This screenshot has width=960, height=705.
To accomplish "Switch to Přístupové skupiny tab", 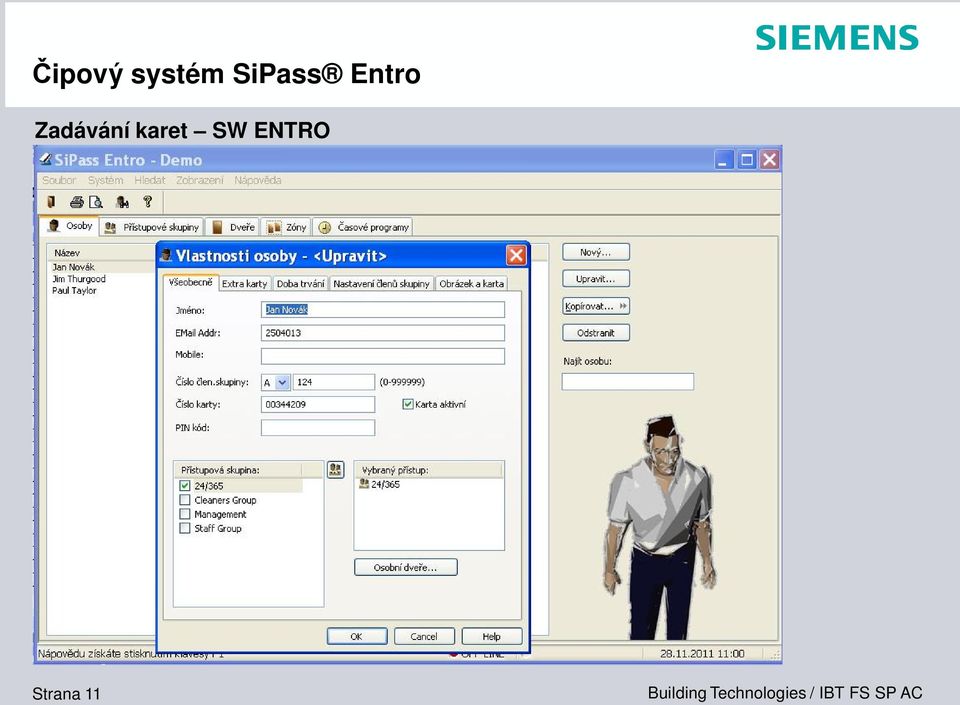I will 152,227.
